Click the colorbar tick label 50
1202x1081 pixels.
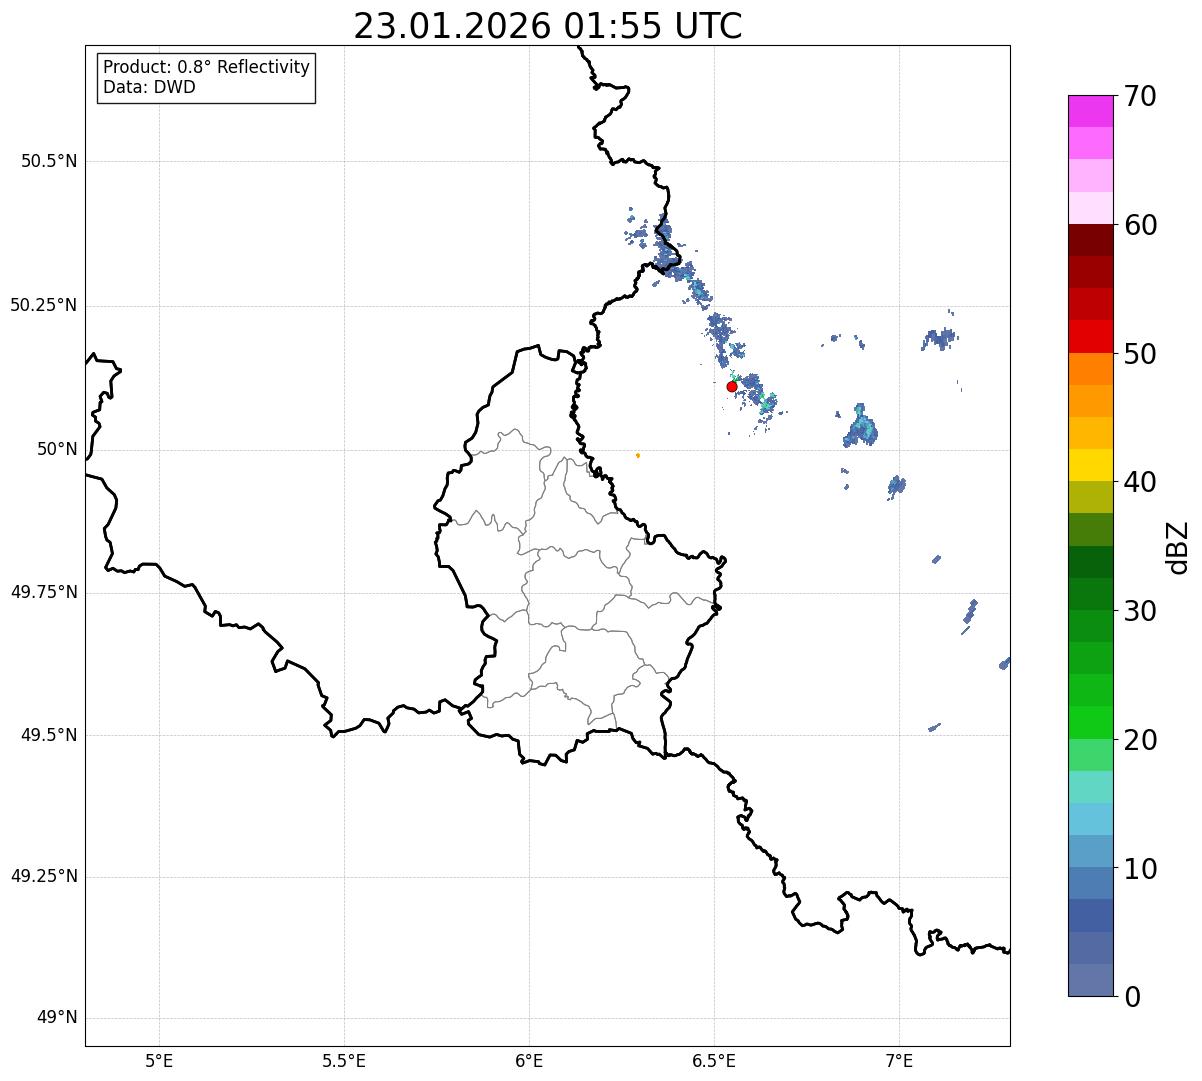tap(1140, 354)
